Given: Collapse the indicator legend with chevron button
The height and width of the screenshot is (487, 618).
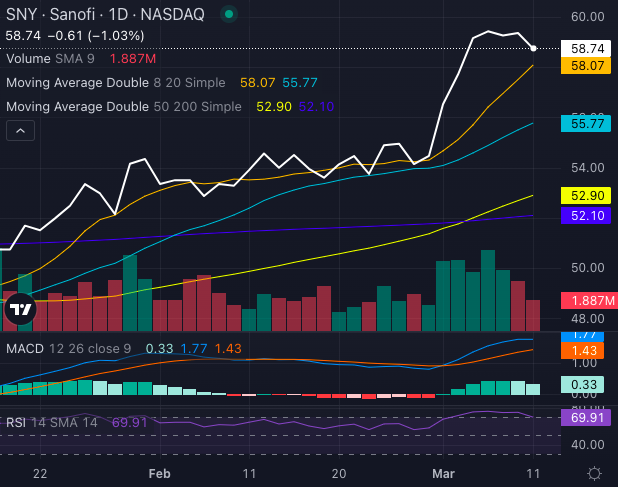Looking at the screenshot, I should tap(20, 130).
